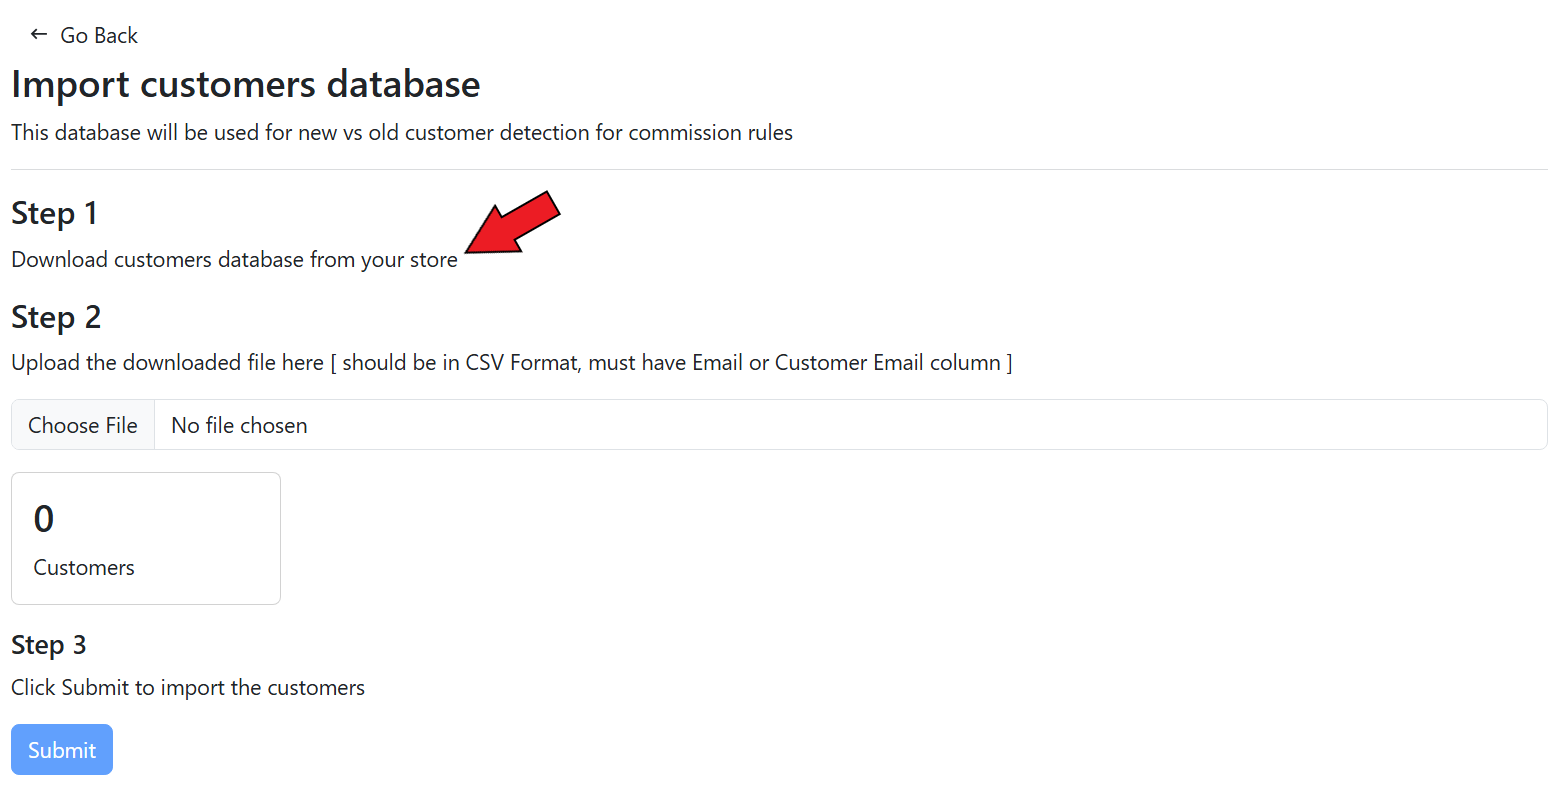Select the Step 1 heading

pyautogui.click(x=55, y=213)
